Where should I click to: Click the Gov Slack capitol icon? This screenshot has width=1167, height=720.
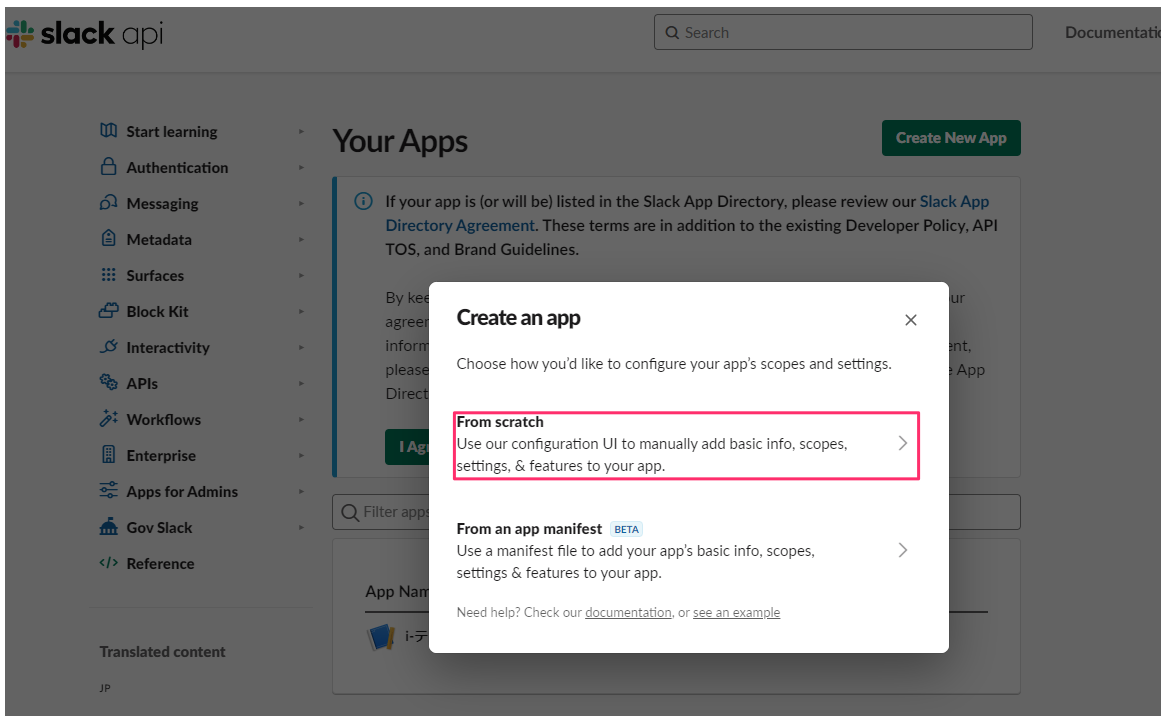pyautogui.click(x=109, y=526)
